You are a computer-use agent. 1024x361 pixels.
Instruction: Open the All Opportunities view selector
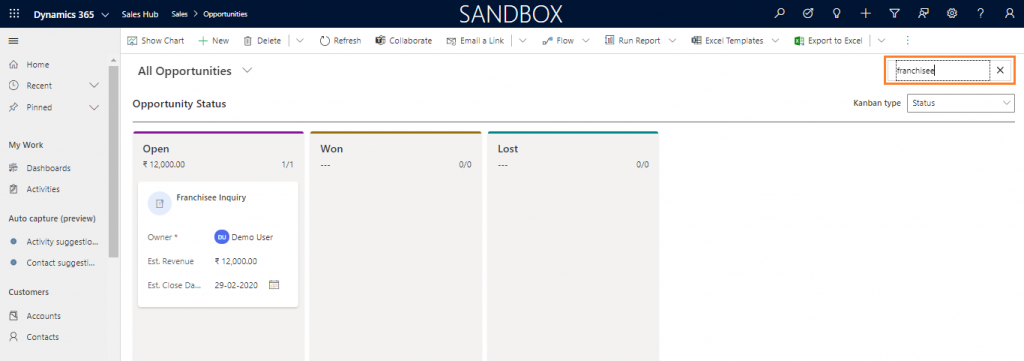(x=247, y=71)
